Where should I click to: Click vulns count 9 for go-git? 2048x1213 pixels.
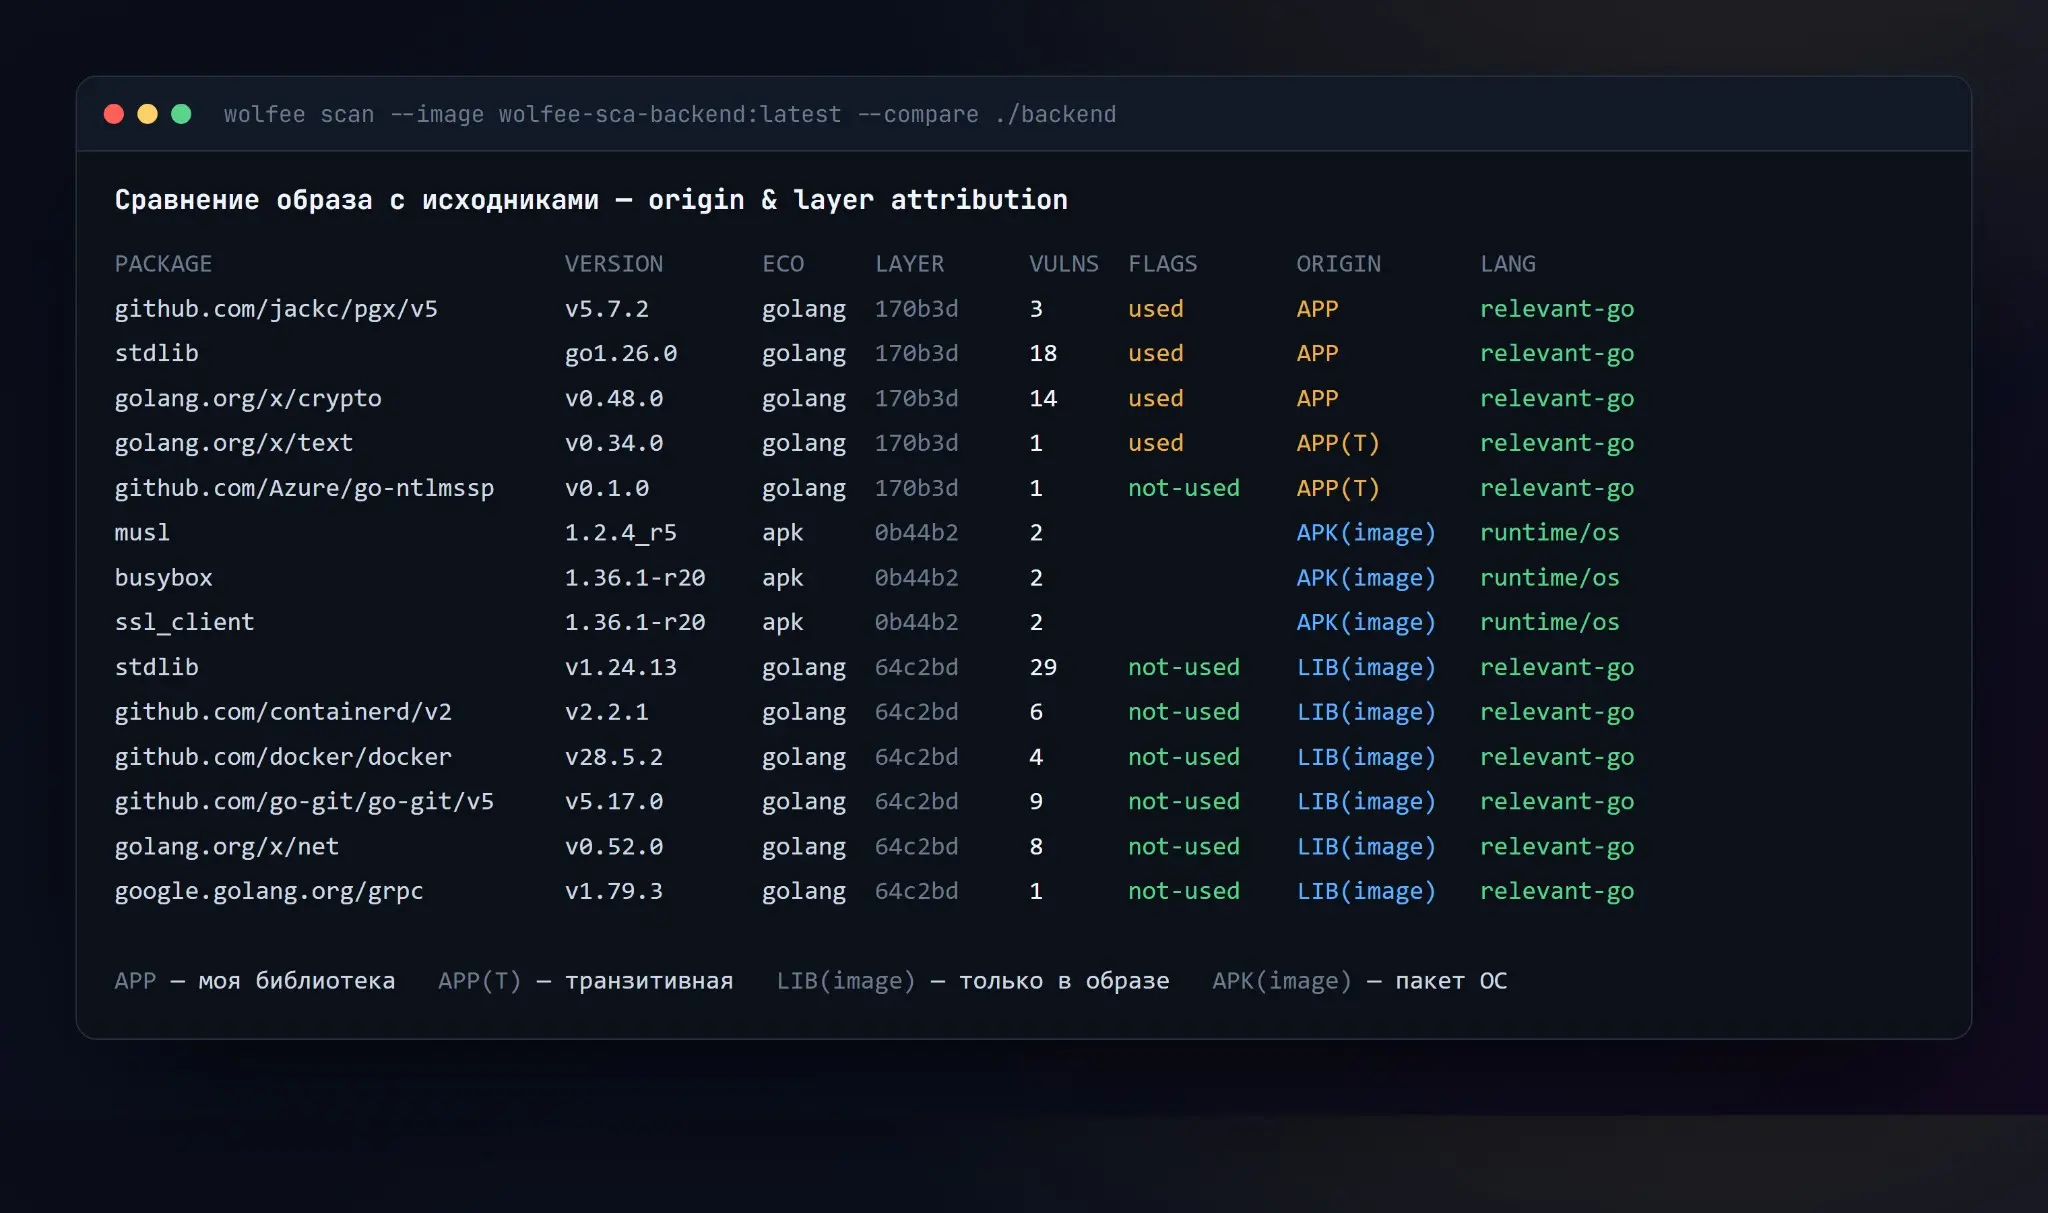(1036, 802)
